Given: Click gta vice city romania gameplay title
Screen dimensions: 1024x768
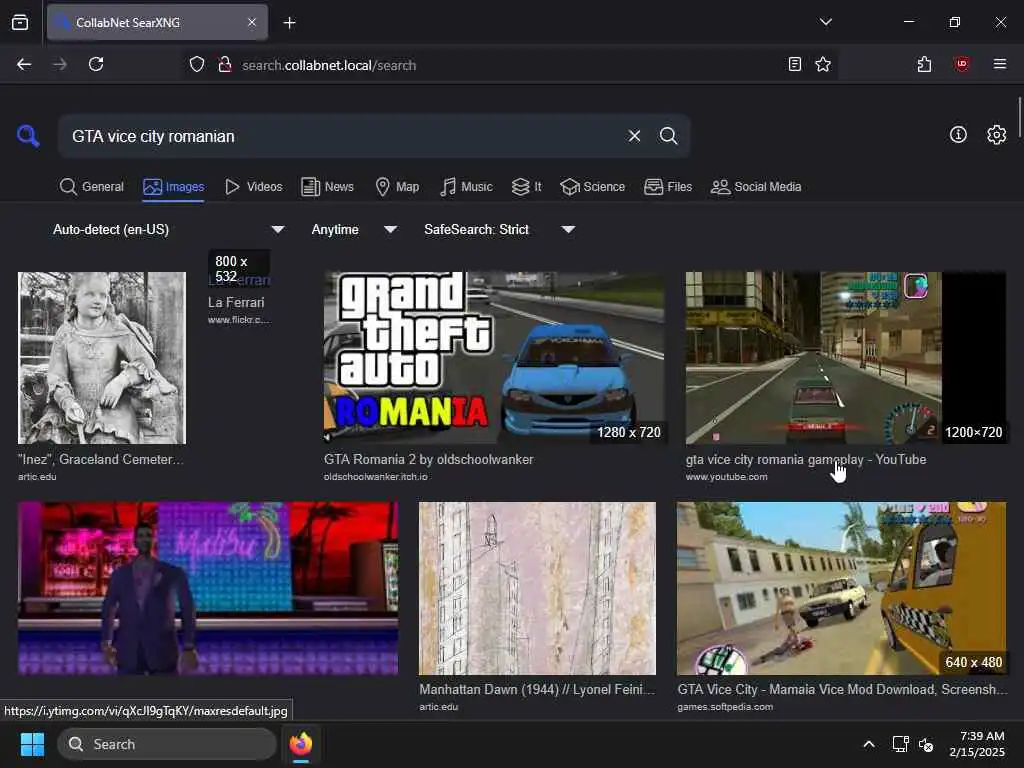Looking at the screenshot, I should (806, 459).
